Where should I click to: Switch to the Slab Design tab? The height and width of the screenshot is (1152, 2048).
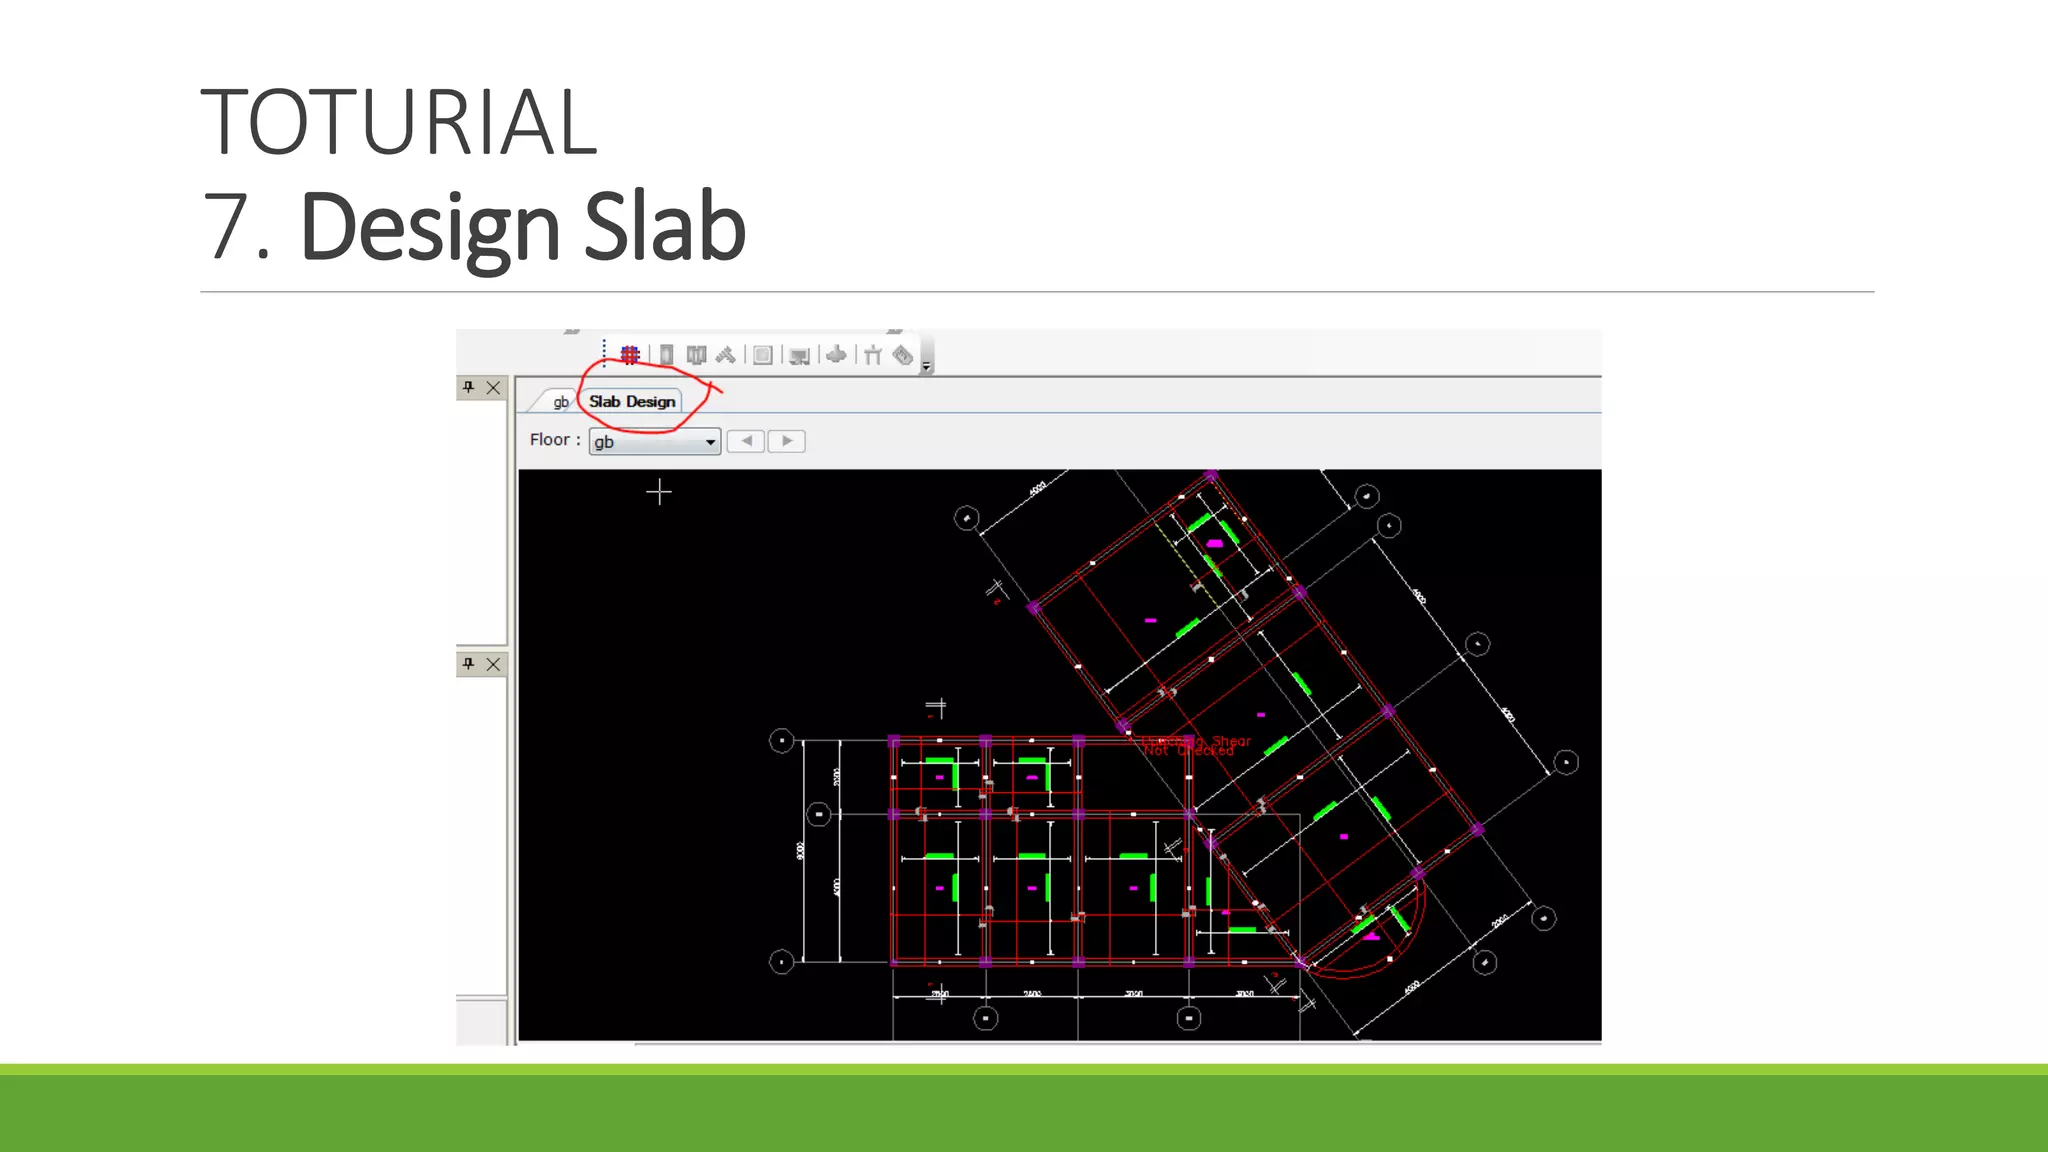(632, 401)
